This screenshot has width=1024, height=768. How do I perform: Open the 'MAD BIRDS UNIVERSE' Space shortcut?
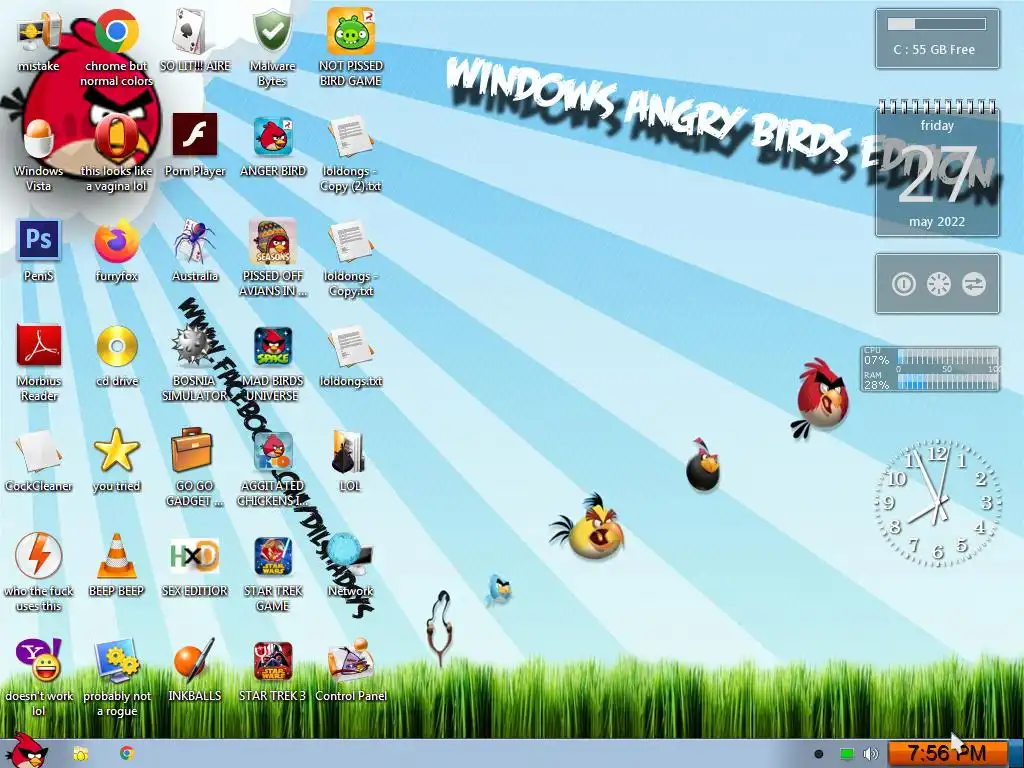272,346
